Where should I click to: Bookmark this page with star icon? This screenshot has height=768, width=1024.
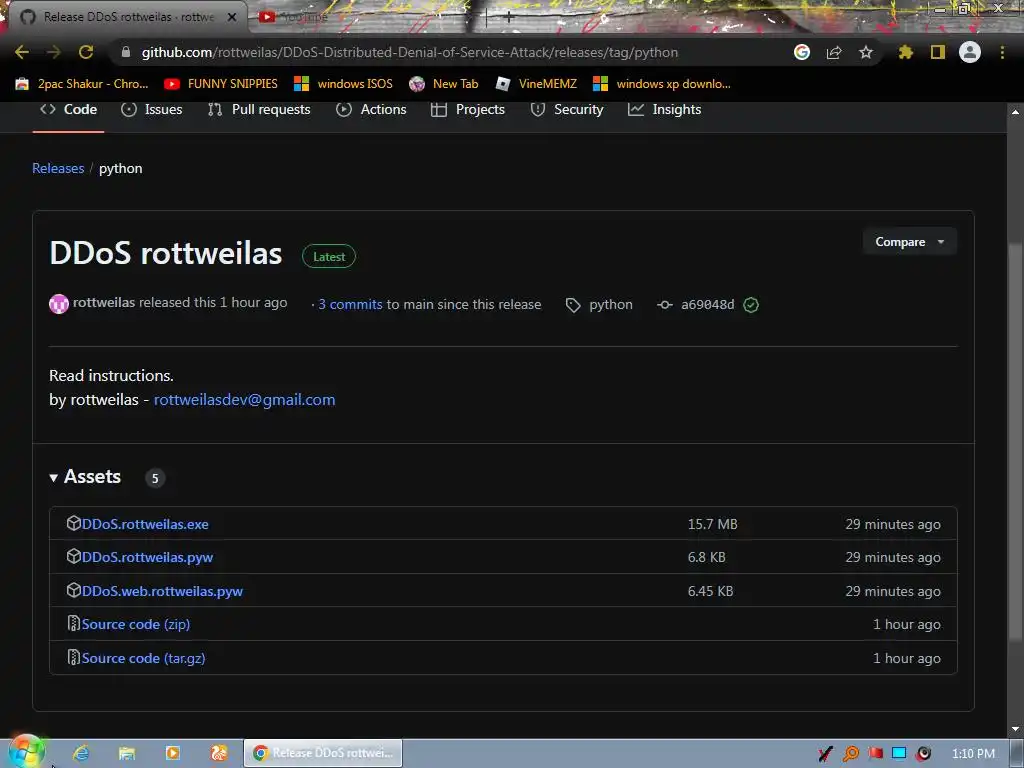[866, 52]
